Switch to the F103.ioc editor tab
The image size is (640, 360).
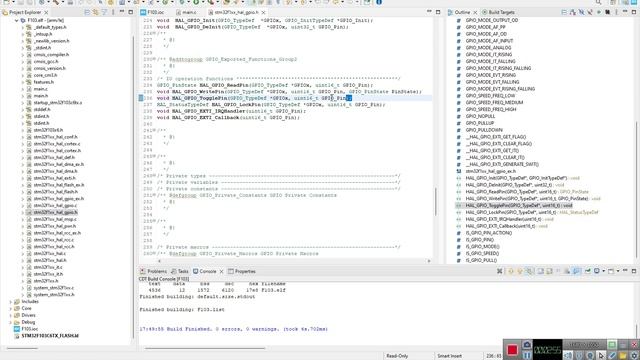pos(152,12)
